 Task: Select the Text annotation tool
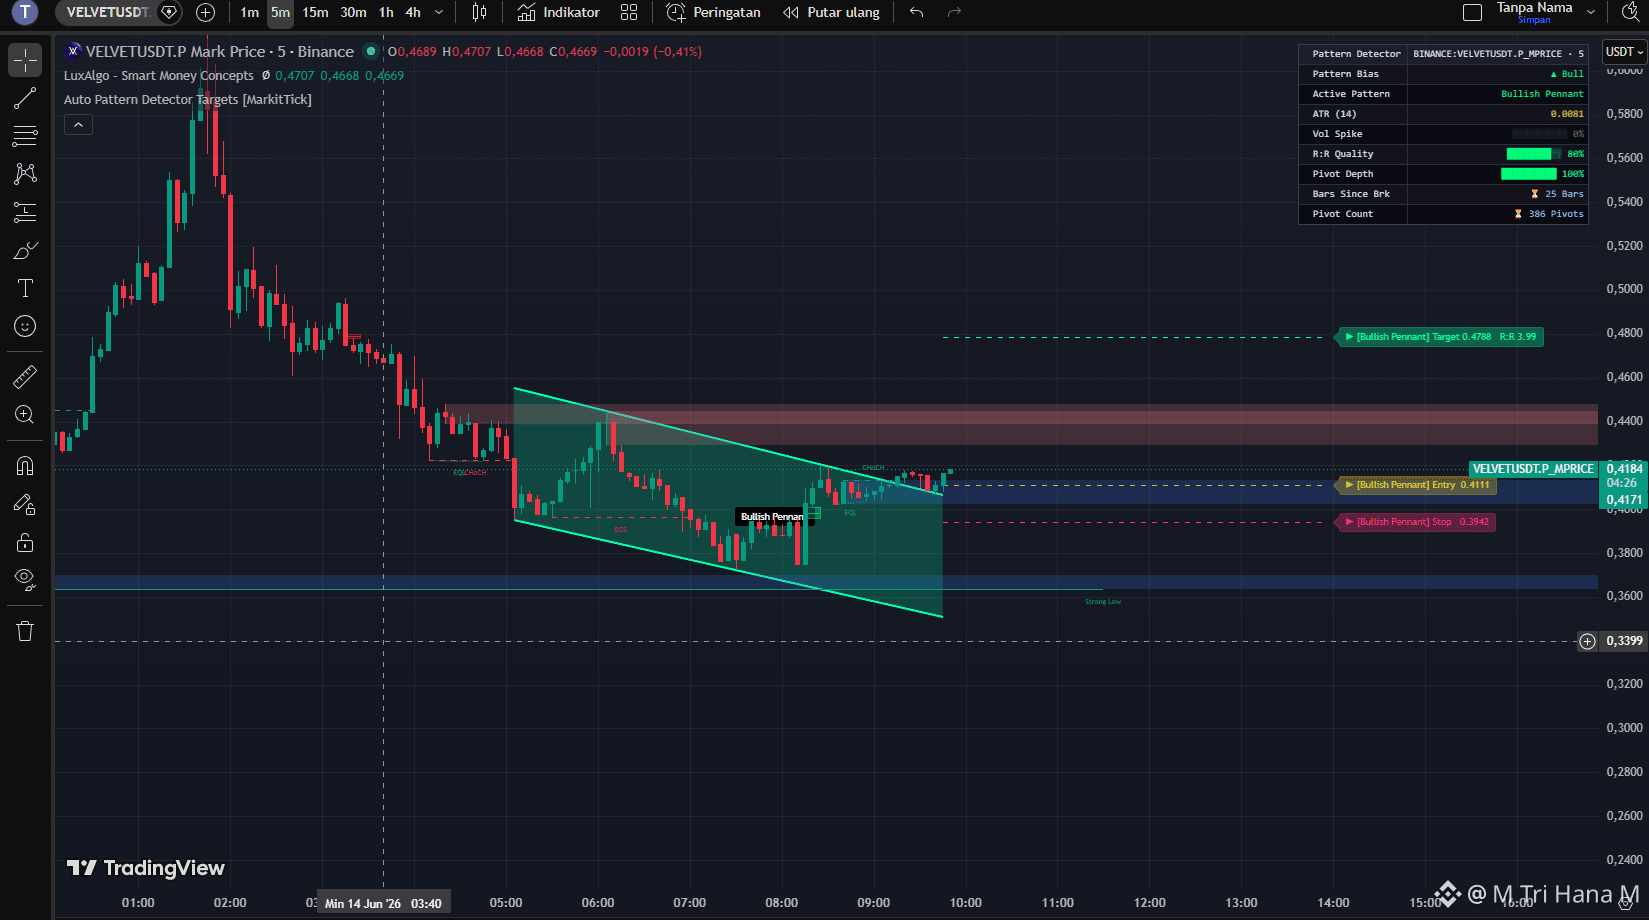tap(25, 288)
